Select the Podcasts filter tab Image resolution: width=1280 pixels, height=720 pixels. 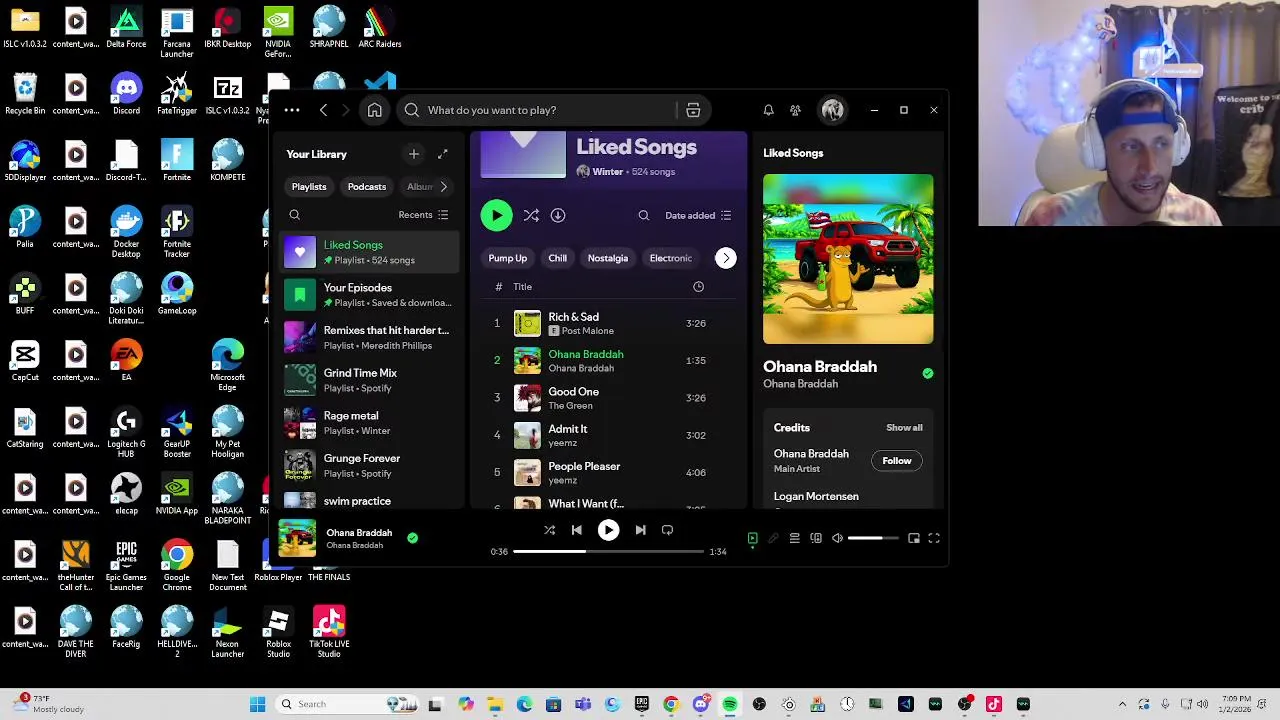(x=367, y=187)
